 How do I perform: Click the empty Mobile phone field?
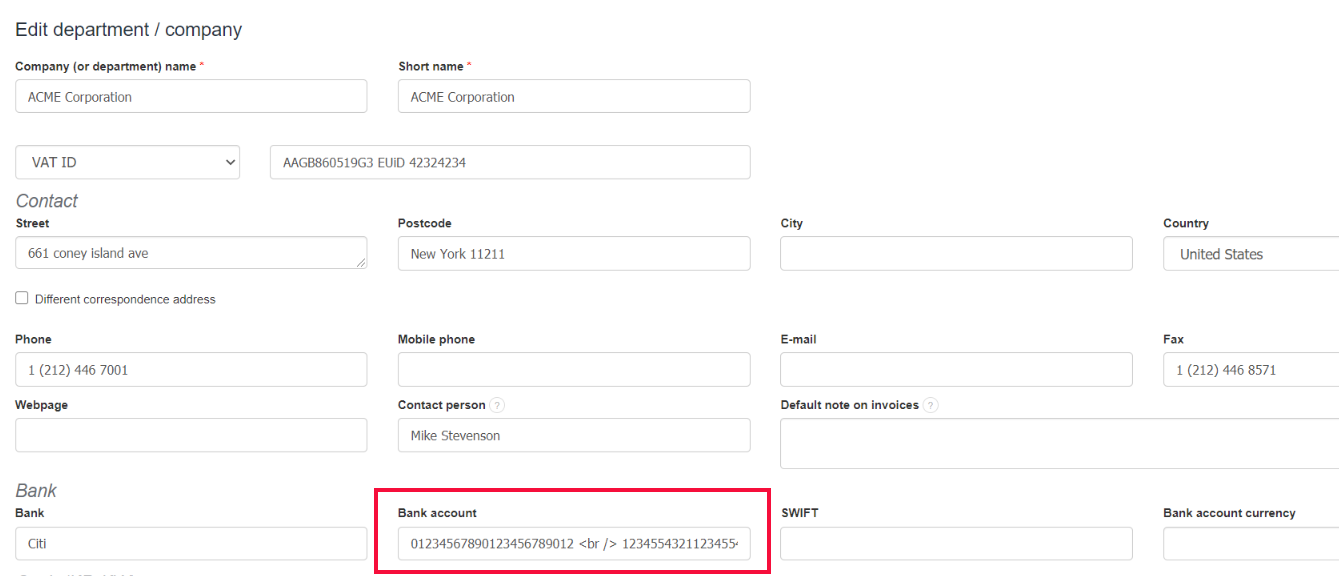click(574, 370)
